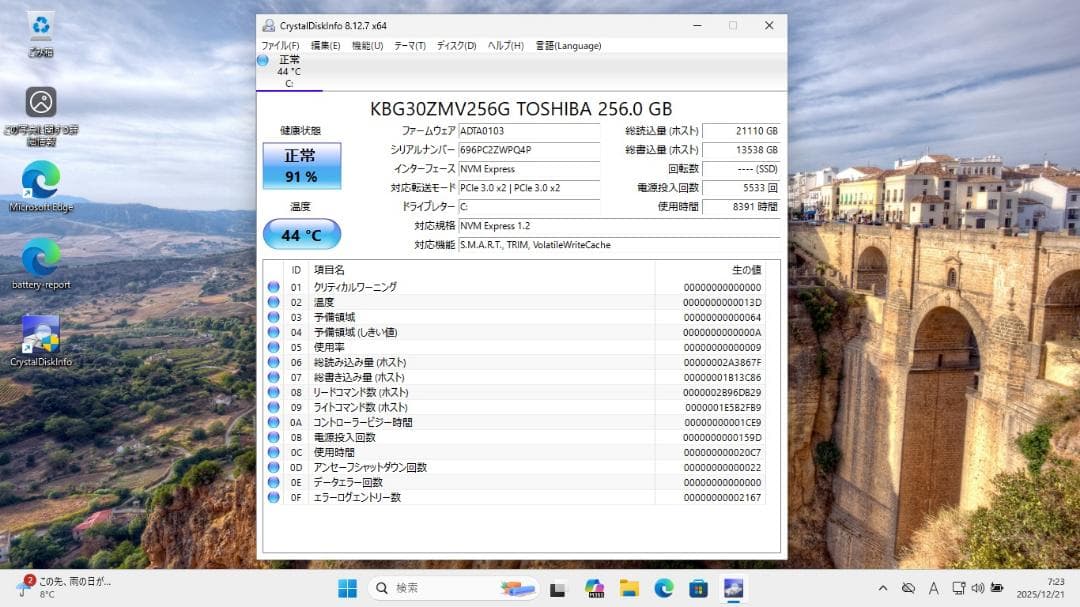Select the CrystalDiskInfo icon on the taskbar
Image resolution: width=1080 pixels, height=607 pixels.
pos(733,588)
